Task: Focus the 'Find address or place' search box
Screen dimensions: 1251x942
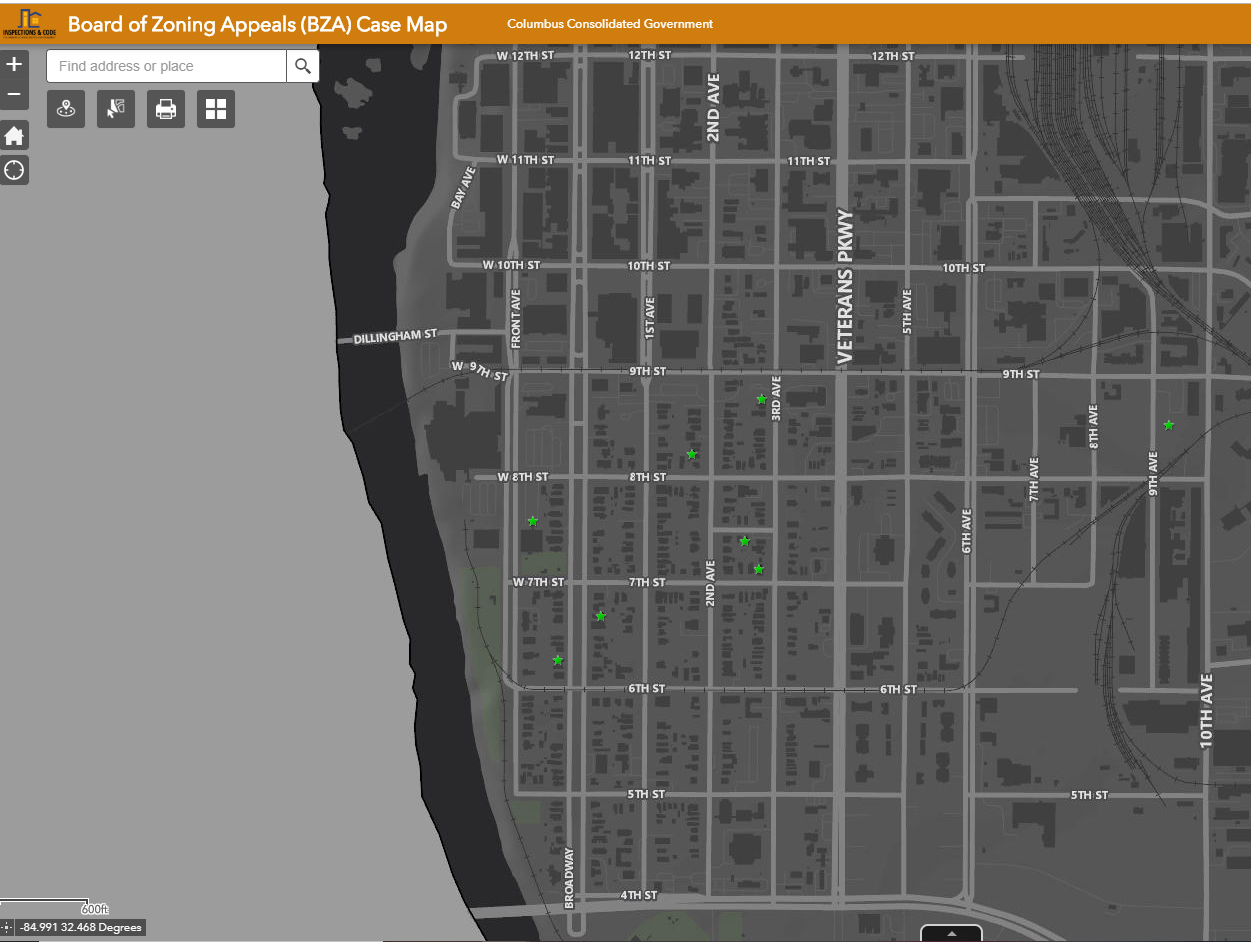Action: point(167,66)
